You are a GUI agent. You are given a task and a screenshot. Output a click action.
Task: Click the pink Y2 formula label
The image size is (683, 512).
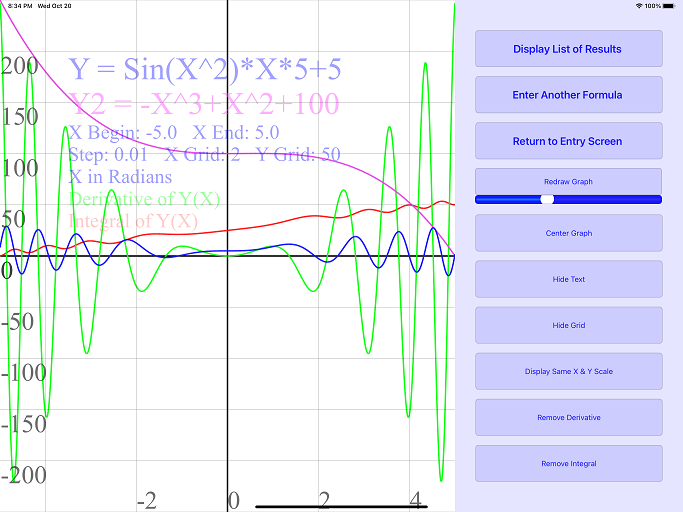[204, 103]
